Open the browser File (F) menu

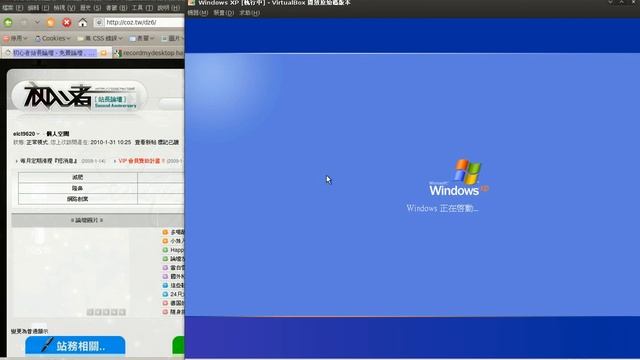pyautogui.click(x=13, y=8)
